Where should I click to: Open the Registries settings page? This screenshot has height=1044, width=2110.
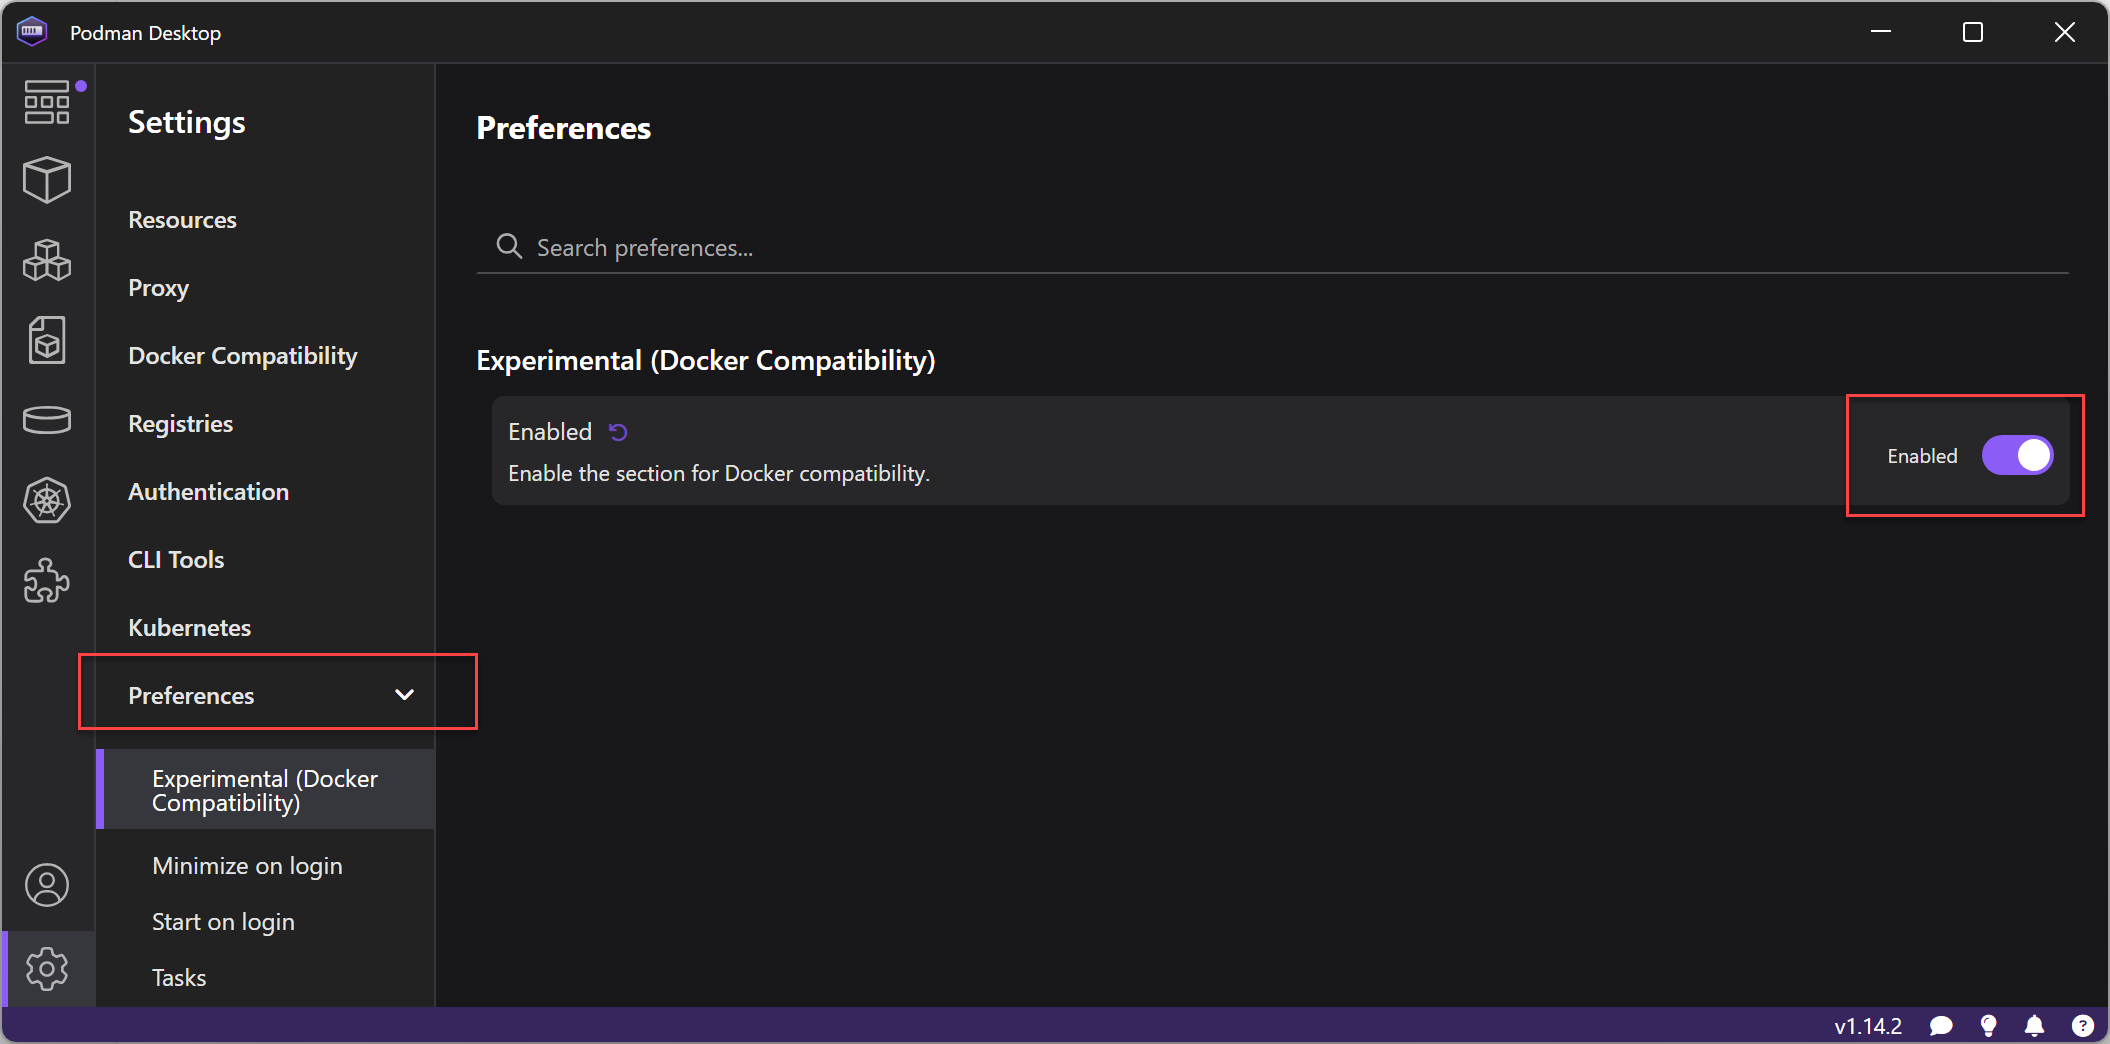(x=180, y=424)
